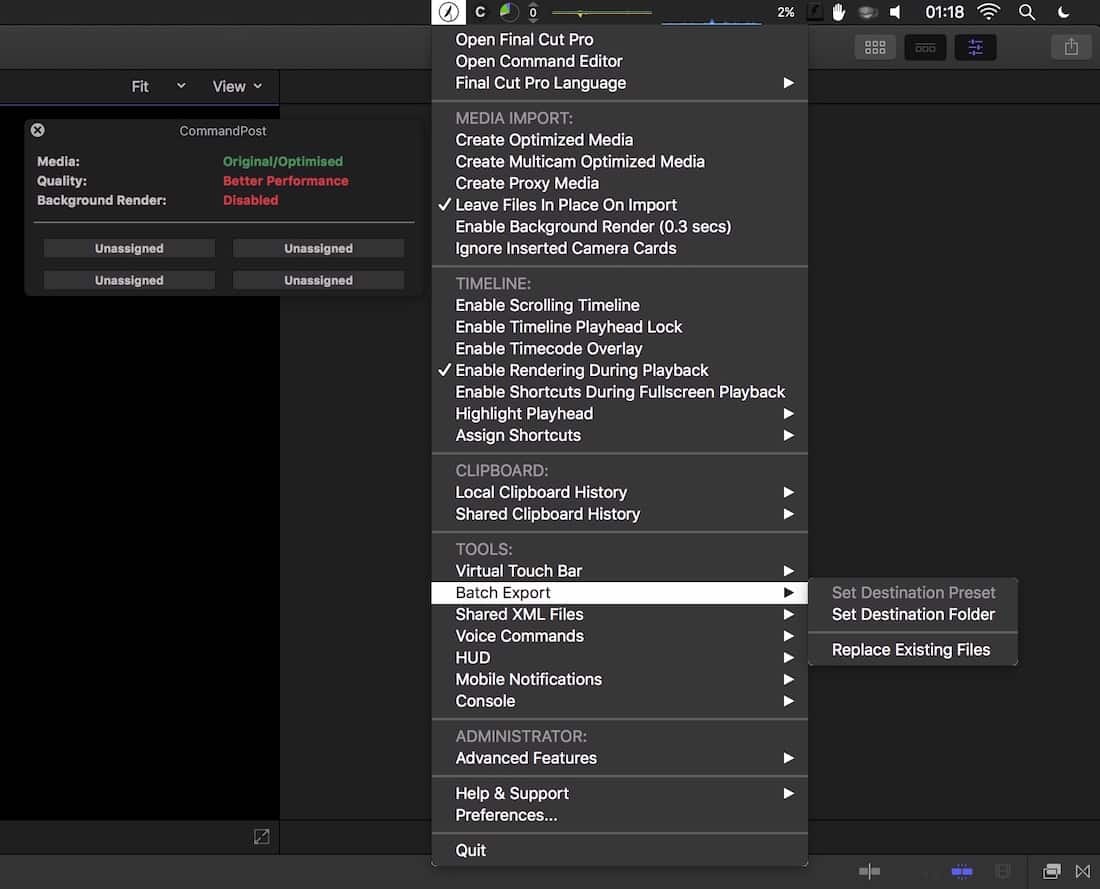
Task: Click the CommandPost menu bar icon
Action: [x=448, y=12]
